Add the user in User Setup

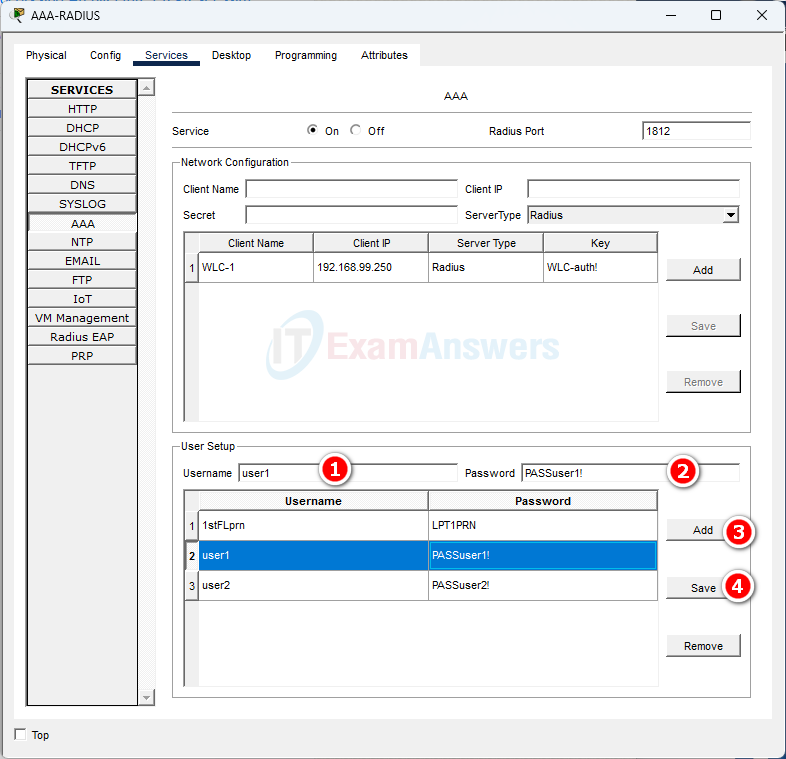pyautogui.click(x=703, y=530)
